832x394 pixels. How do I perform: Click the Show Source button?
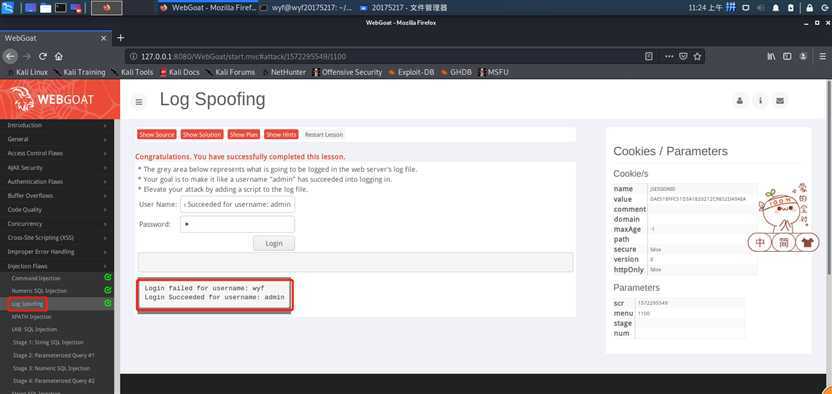click(157, 135)
